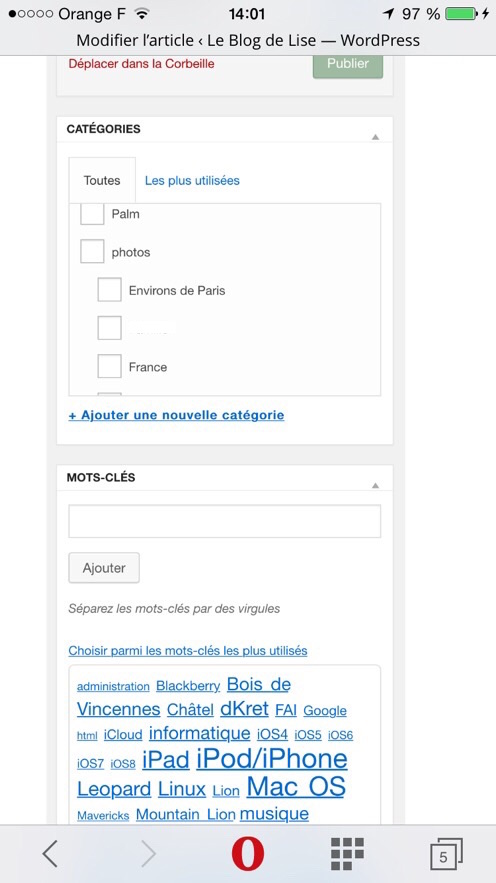The height and width of the screenshot is (883, 496).
Task: Collapse the Mots-clés panel arrow
Action: point(376,485)
